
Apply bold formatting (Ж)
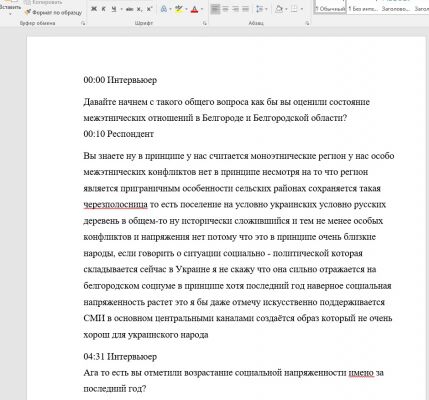[x=94, y=9]
